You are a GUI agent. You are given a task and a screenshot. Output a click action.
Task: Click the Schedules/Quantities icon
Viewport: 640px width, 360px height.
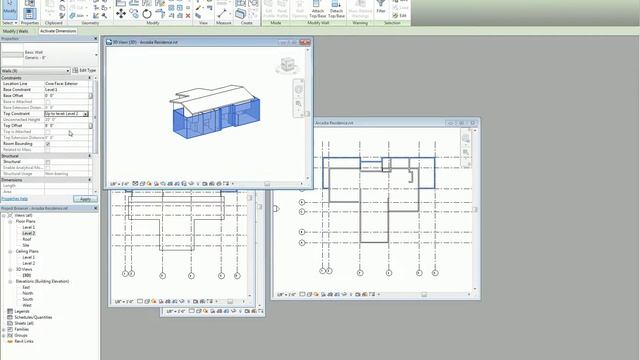coord(10,317)
